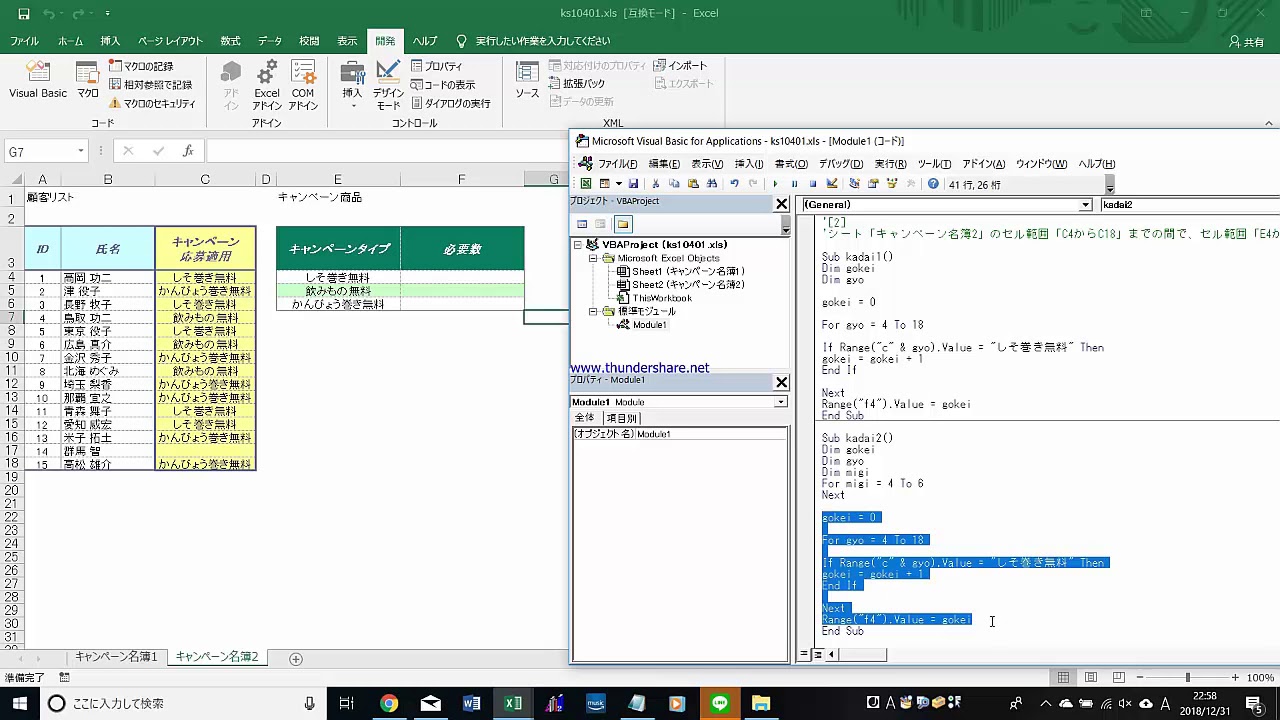
Task: Click the undo icon in the VBA toolbar
Action: 734,184
